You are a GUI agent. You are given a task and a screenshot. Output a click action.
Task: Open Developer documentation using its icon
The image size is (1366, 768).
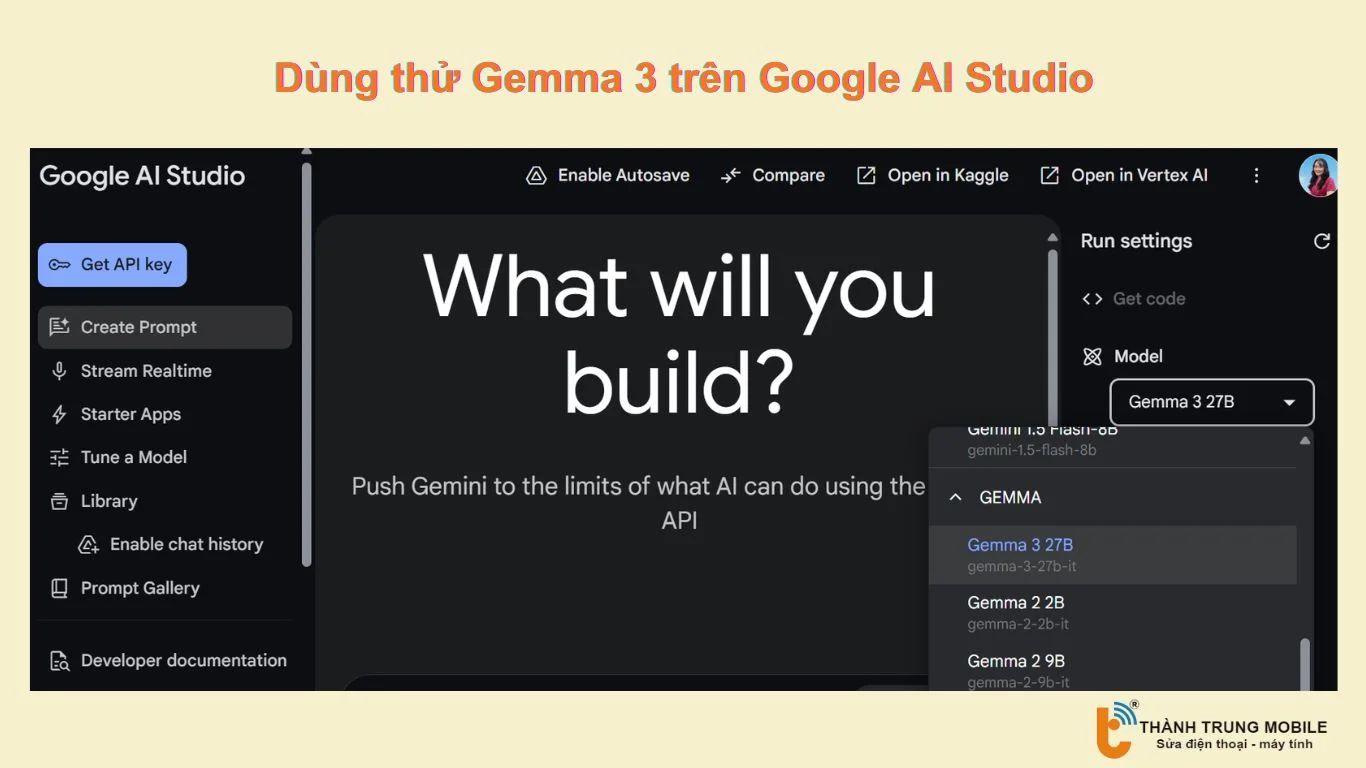tap(59, 660)
